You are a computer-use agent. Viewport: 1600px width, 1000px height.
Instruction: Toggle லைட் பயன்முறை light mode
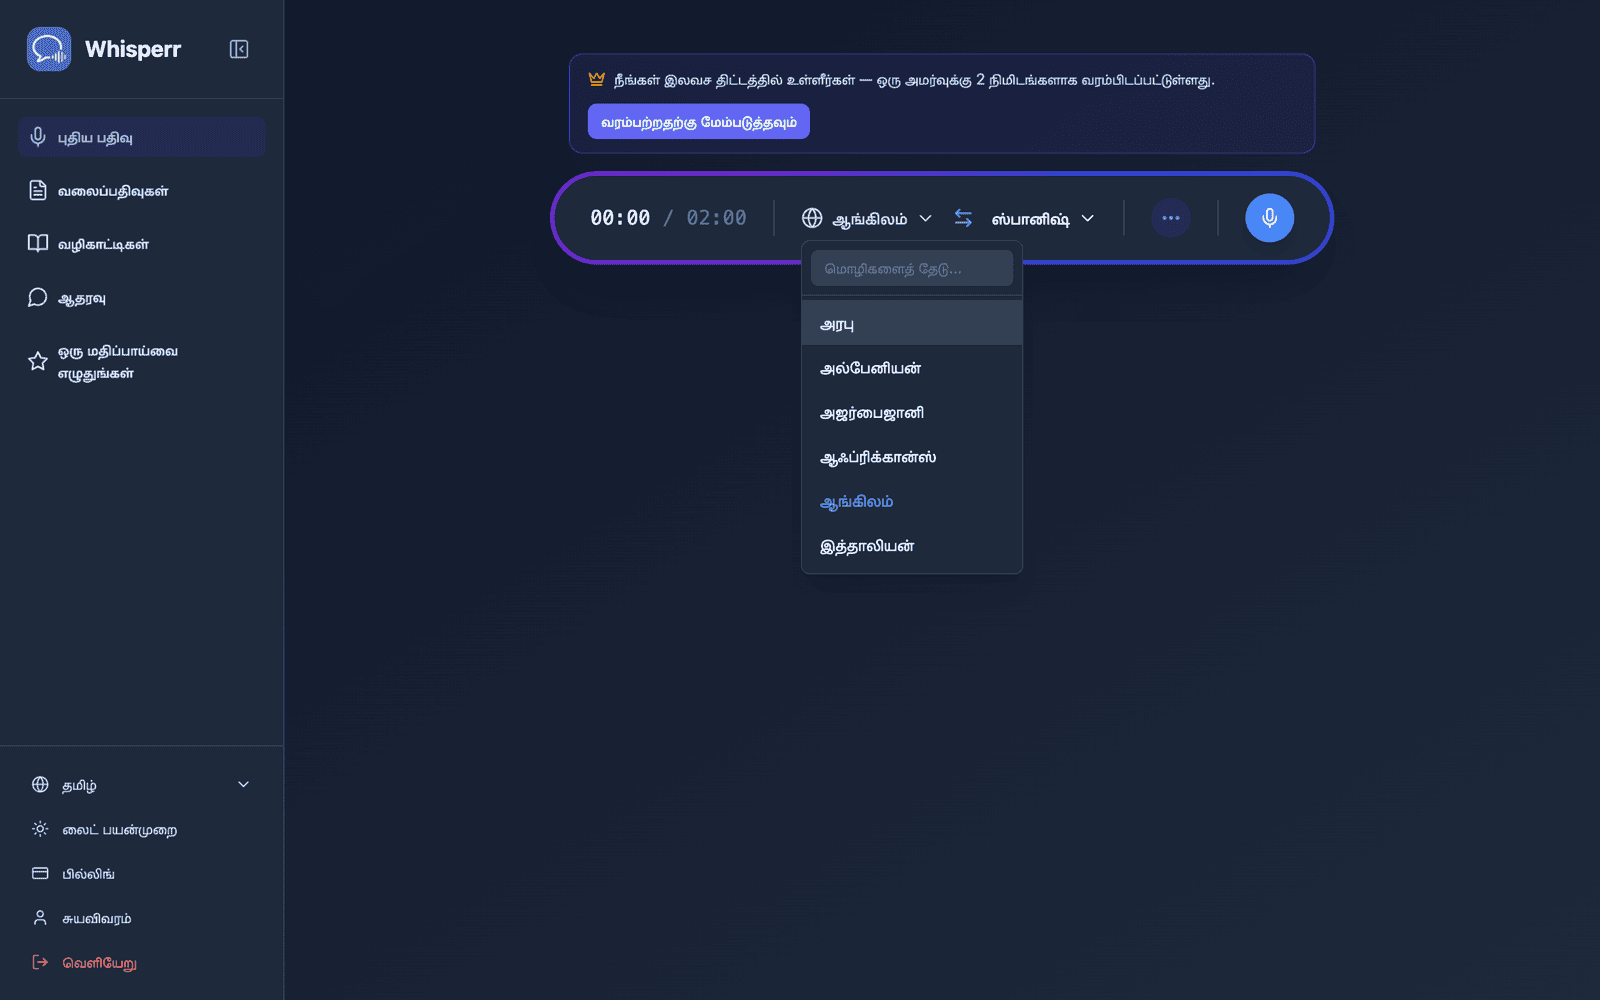click(141, 829)
